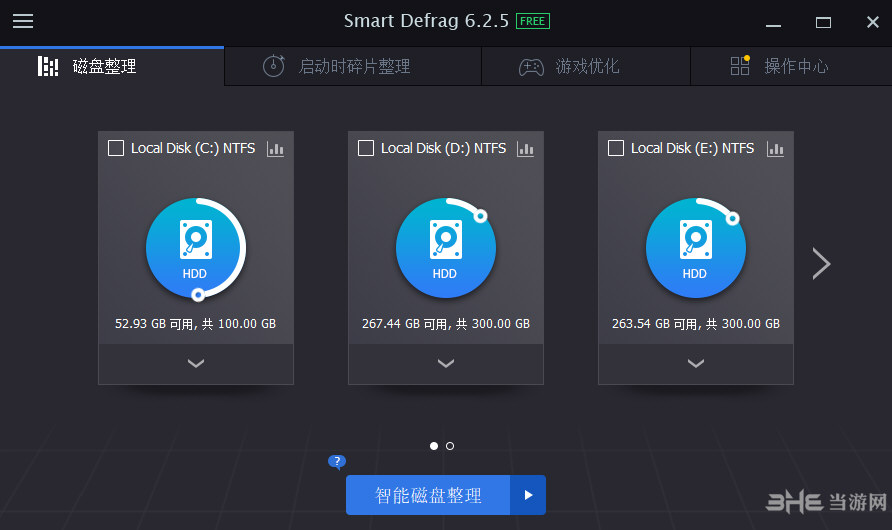Click the usage ring handle on disk C:
The height and width of the screenshot is (530, 892).
point(198,295)
